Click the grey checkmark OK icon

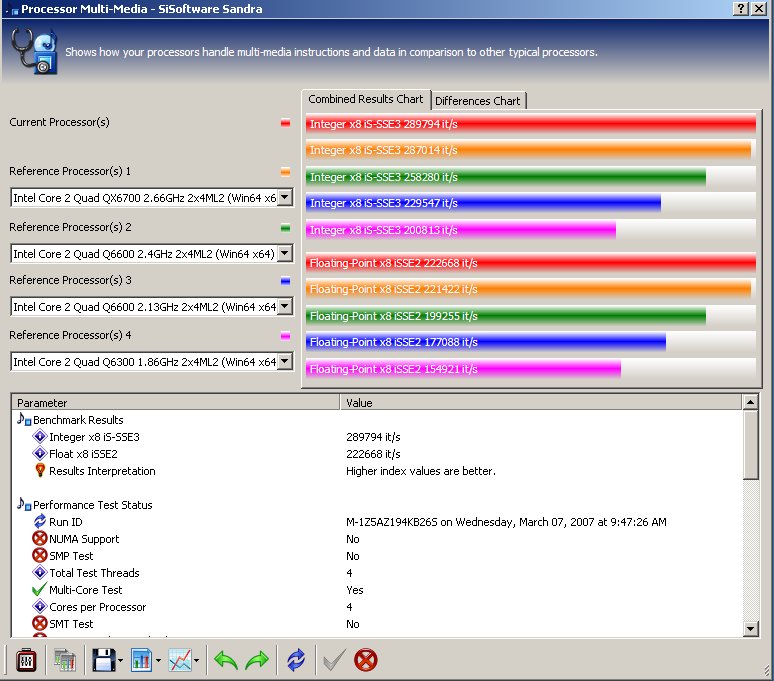[x=334, y=660]
